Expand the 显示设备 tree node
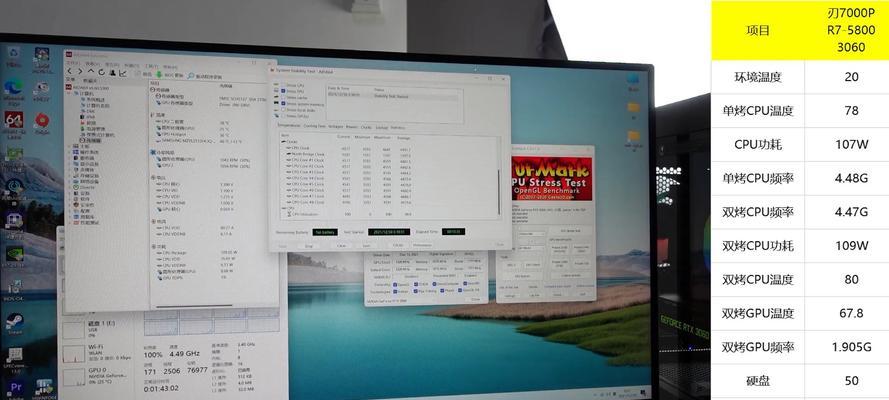The width and height of the screenshot is (889, 400). 69,164
